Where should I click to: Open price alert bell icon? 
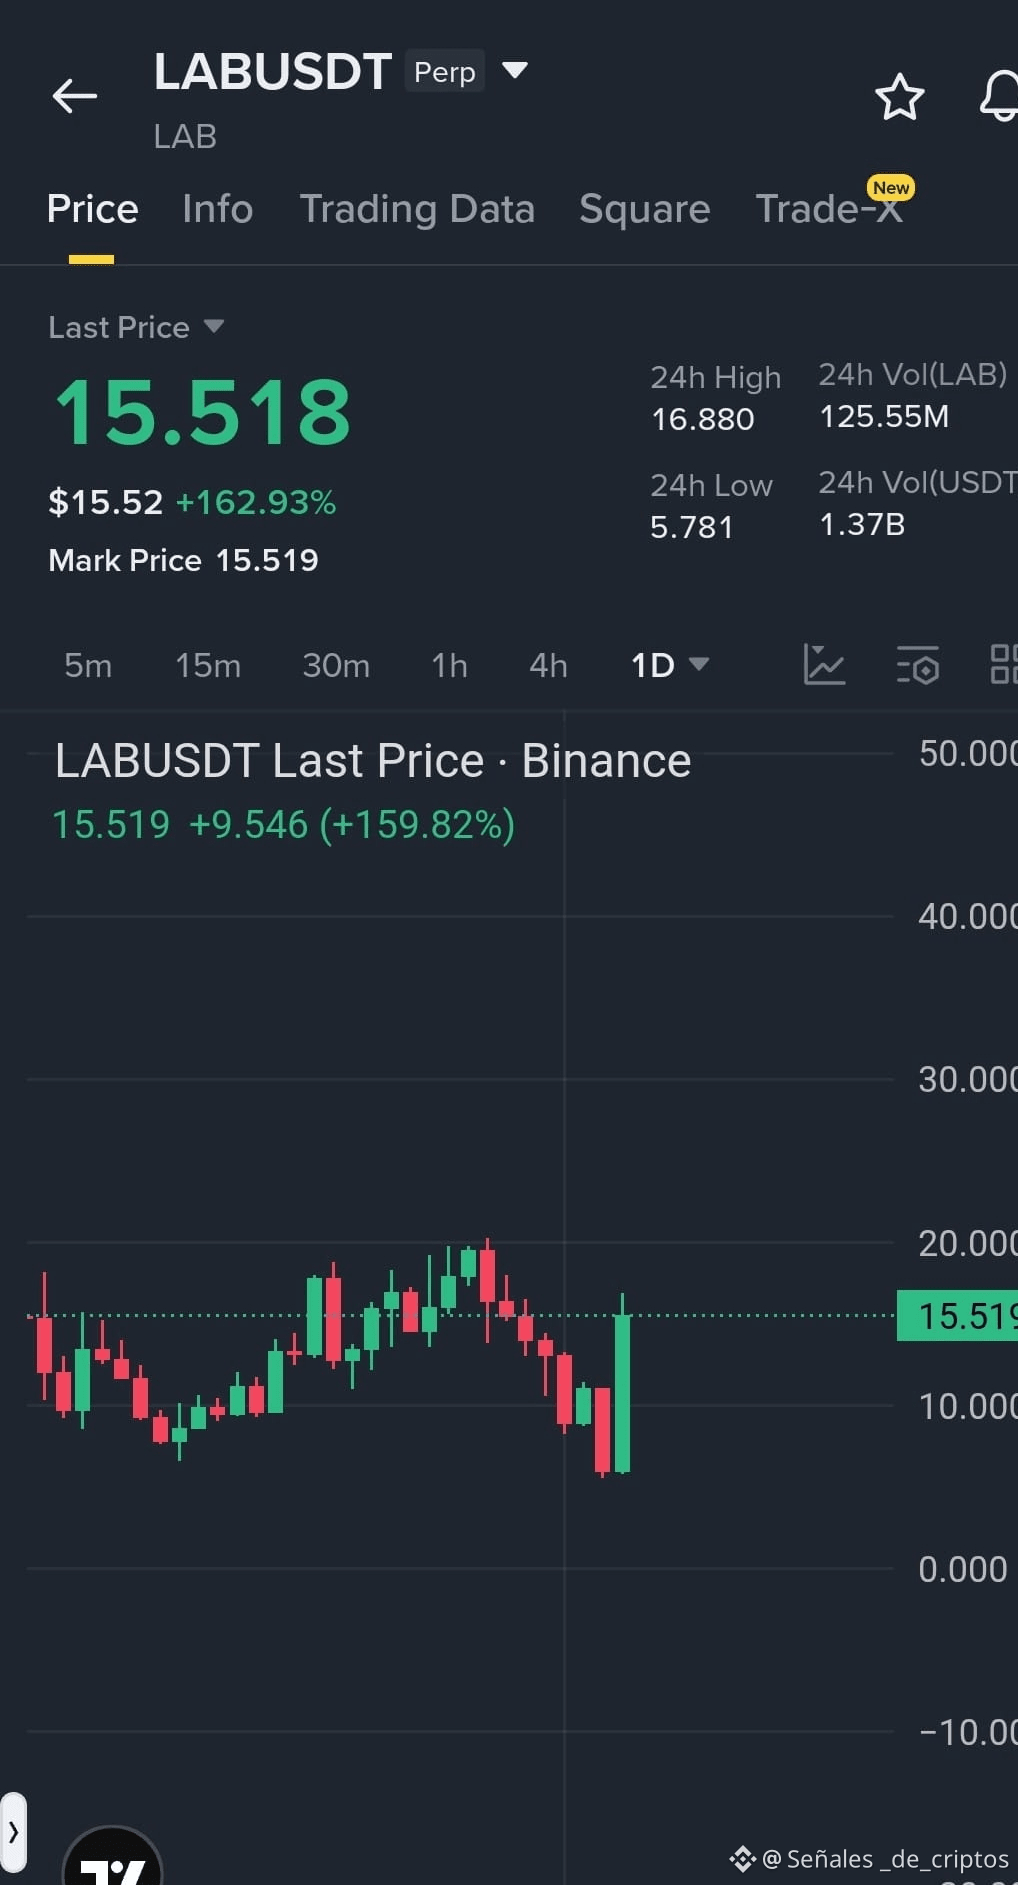(999, 97)
